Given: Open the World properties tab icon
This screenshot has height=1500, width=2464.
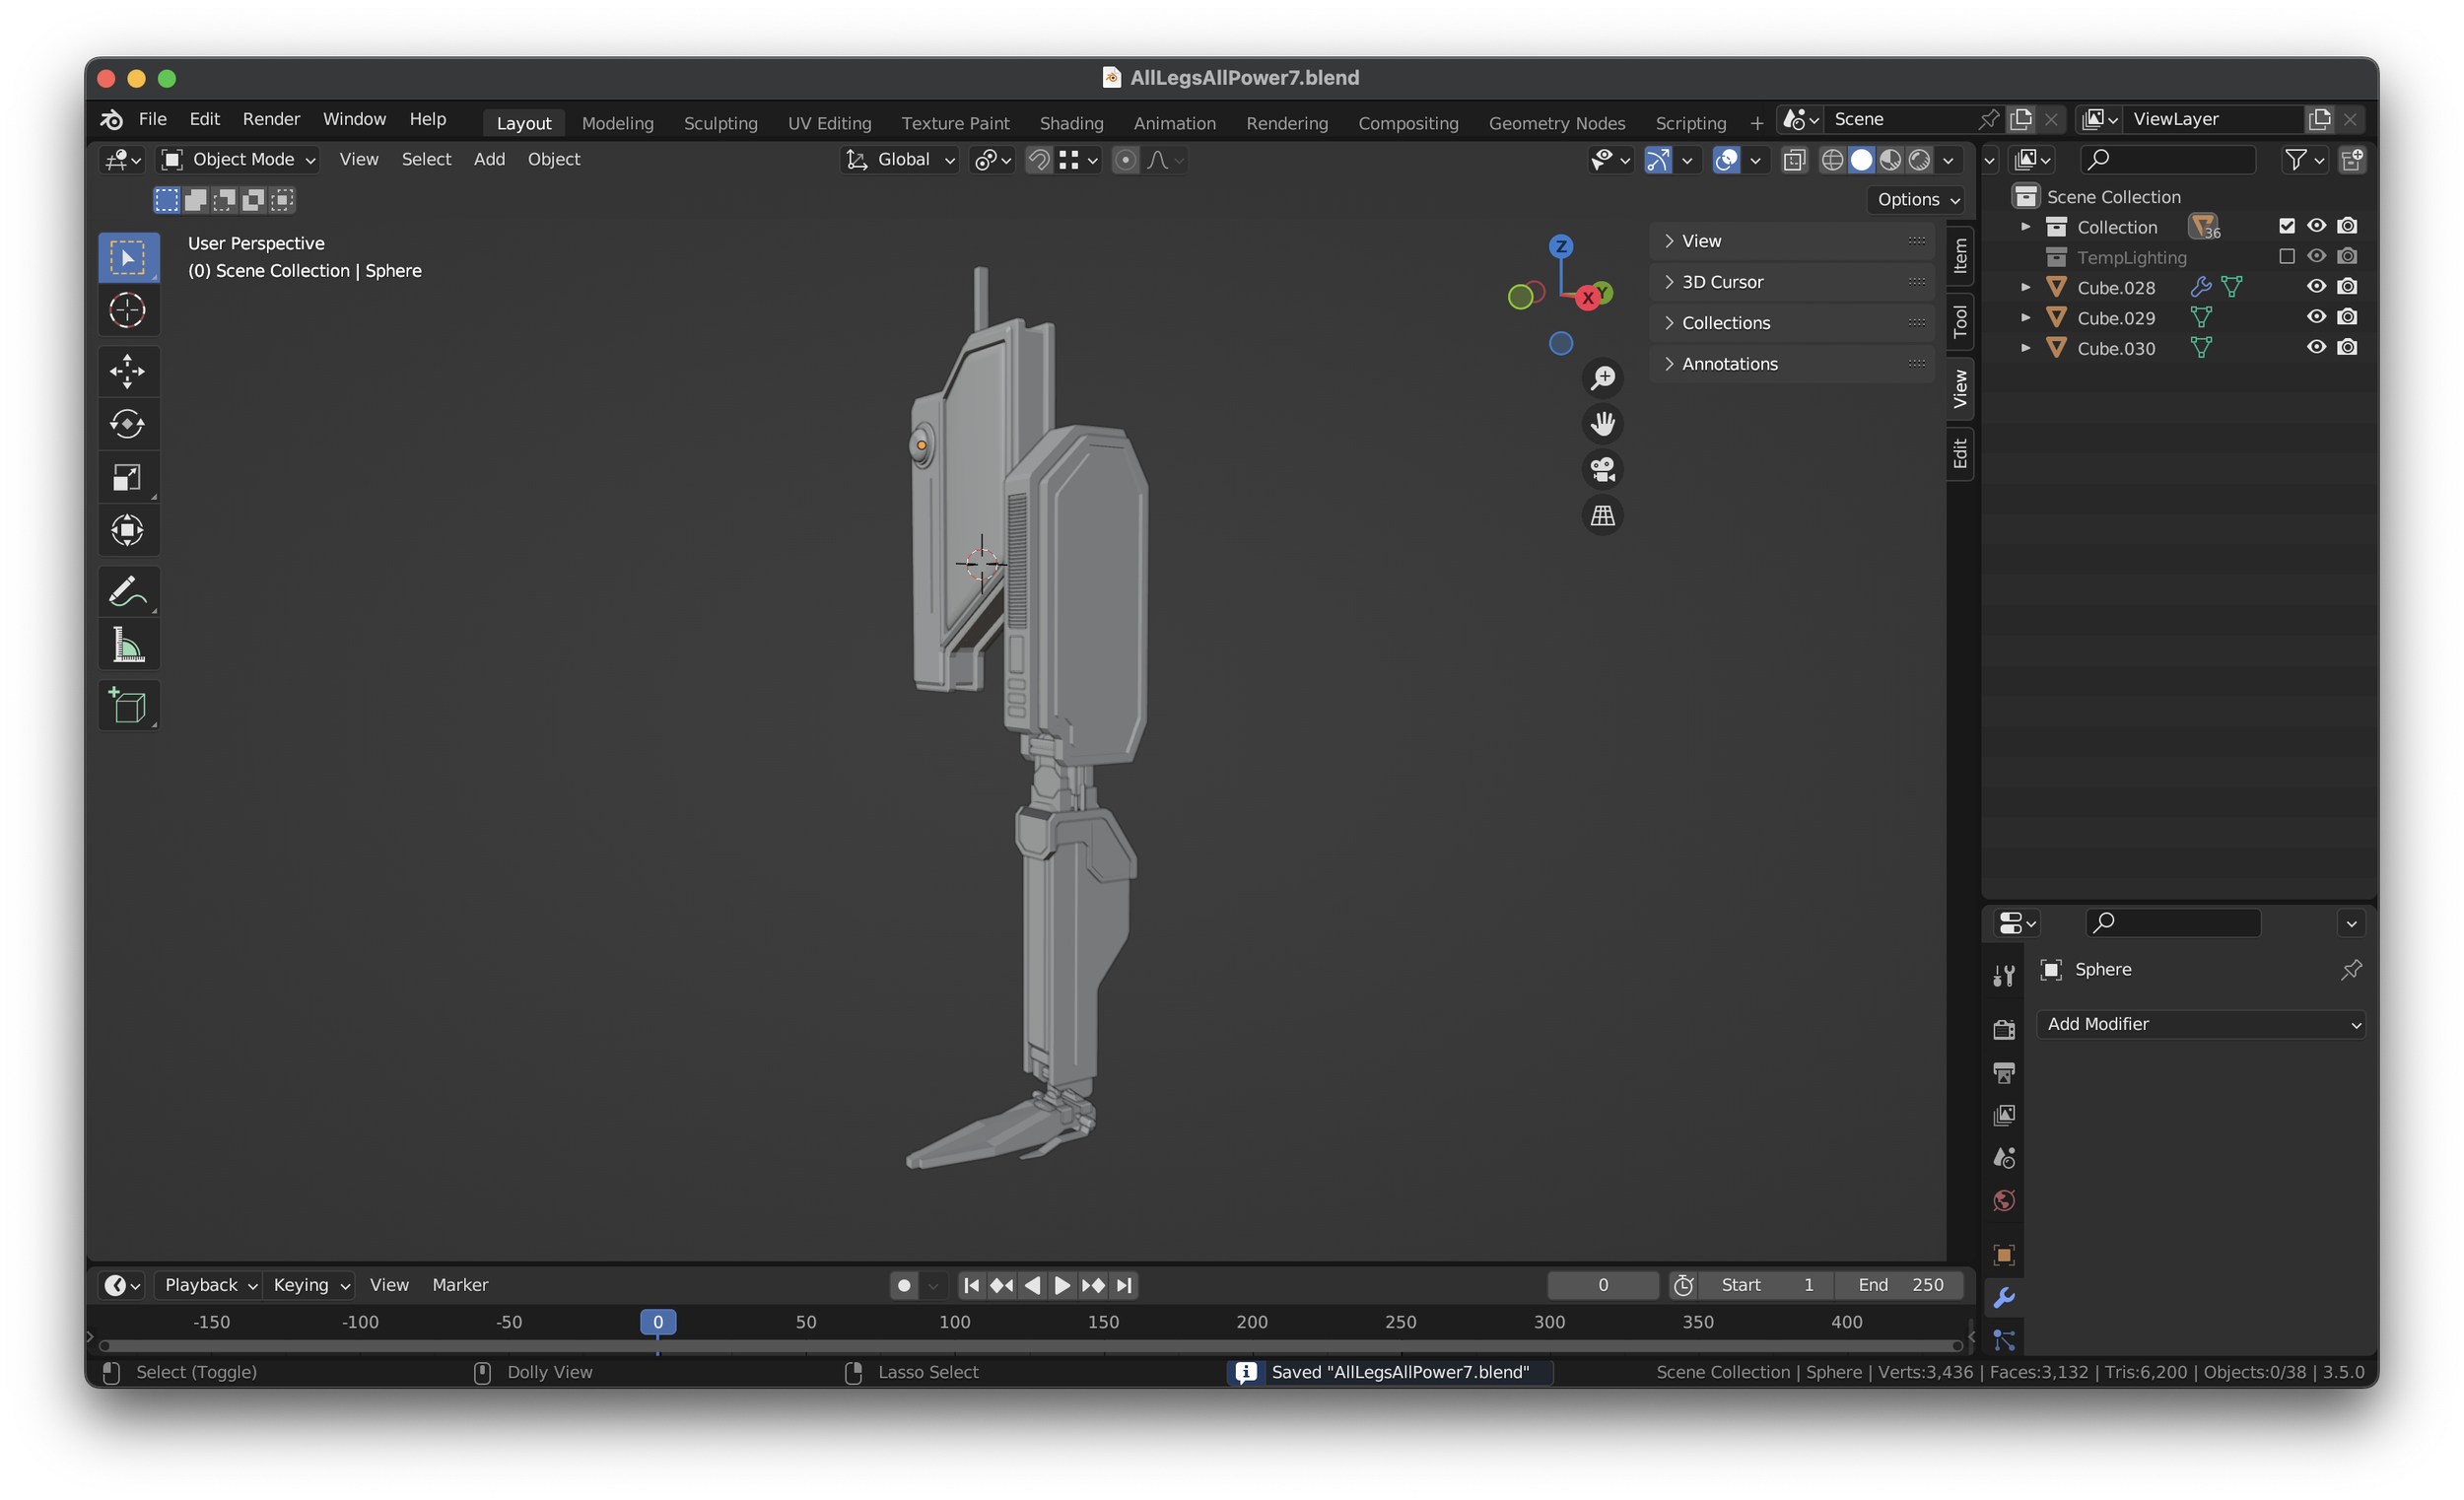Looking at the screenshot, I should coord(2004,1201).
